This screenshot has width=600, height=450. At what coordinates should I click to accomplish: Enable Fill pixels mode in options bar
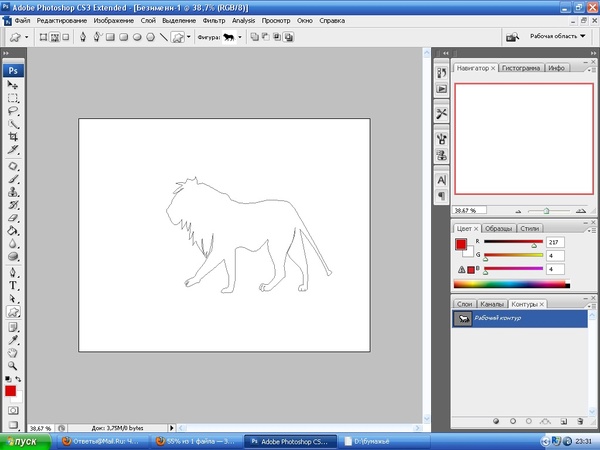tap(67, 37)
